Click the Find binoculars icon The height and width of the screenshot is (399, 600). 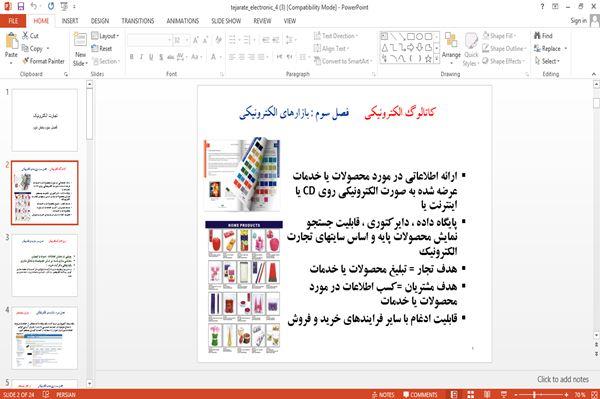coord(538,36)
